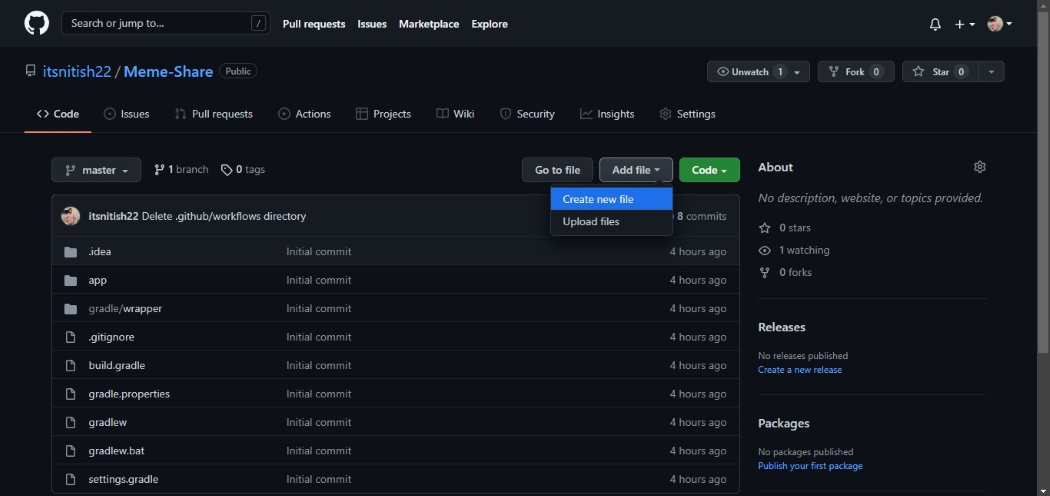Click the gradlew.bat file icon
The width and height of the screenshot is (1050, 496).
click(x=70, y=451)
